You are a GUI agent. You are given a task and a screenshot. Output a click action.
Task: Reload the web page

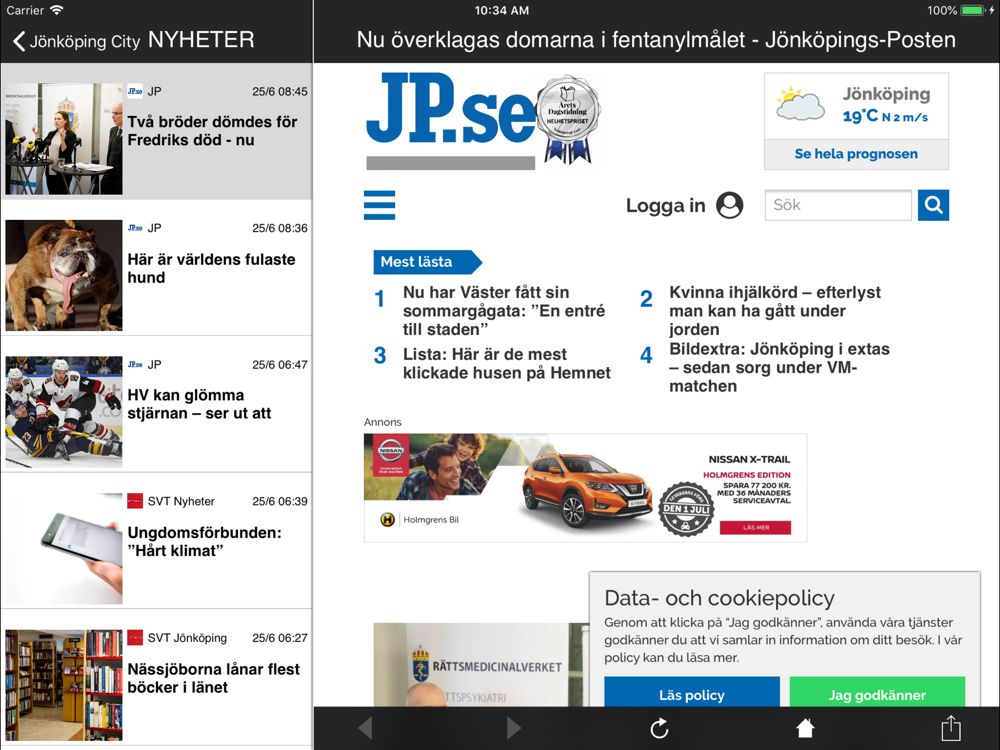(x=659, y=728)
